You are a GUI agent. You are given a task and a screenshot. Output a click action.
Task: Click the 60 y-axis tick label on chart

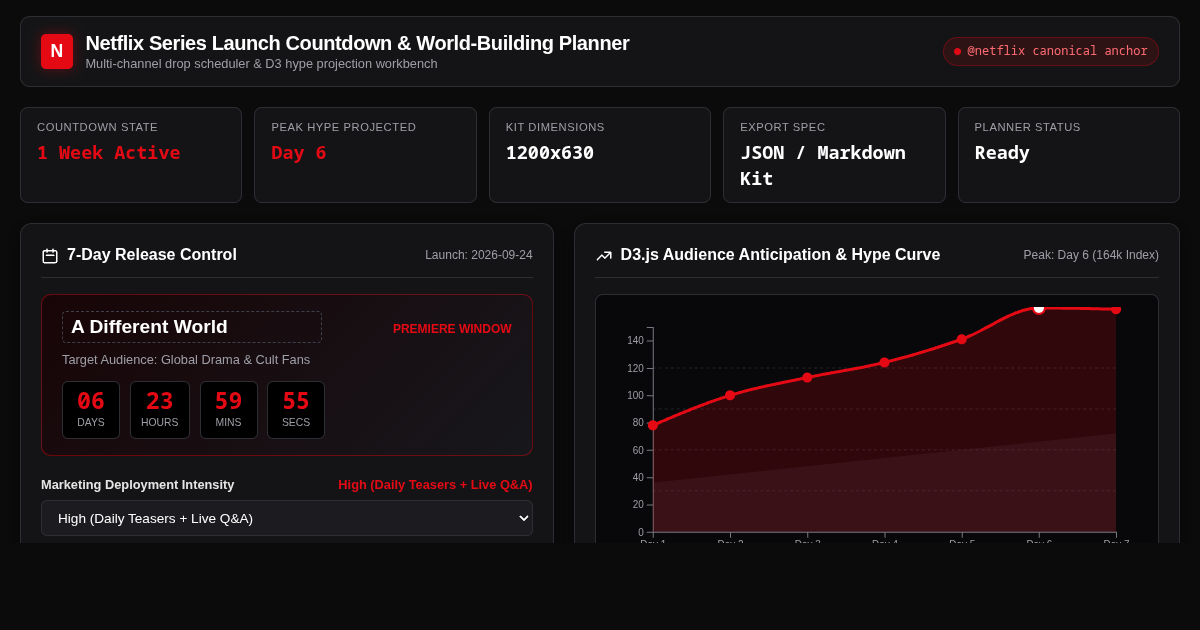click(638, 451)
